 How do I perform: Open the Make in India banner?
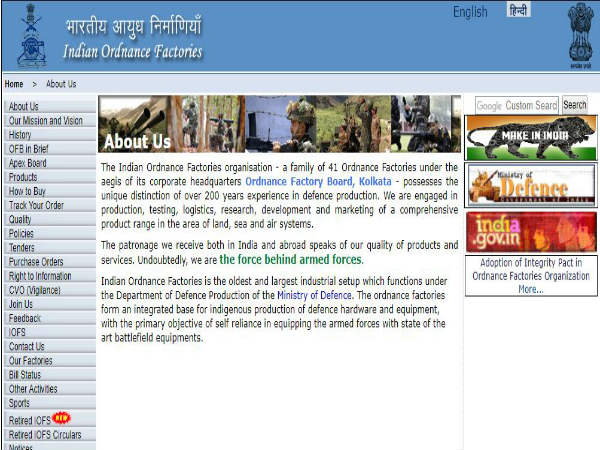click(531, 137)
